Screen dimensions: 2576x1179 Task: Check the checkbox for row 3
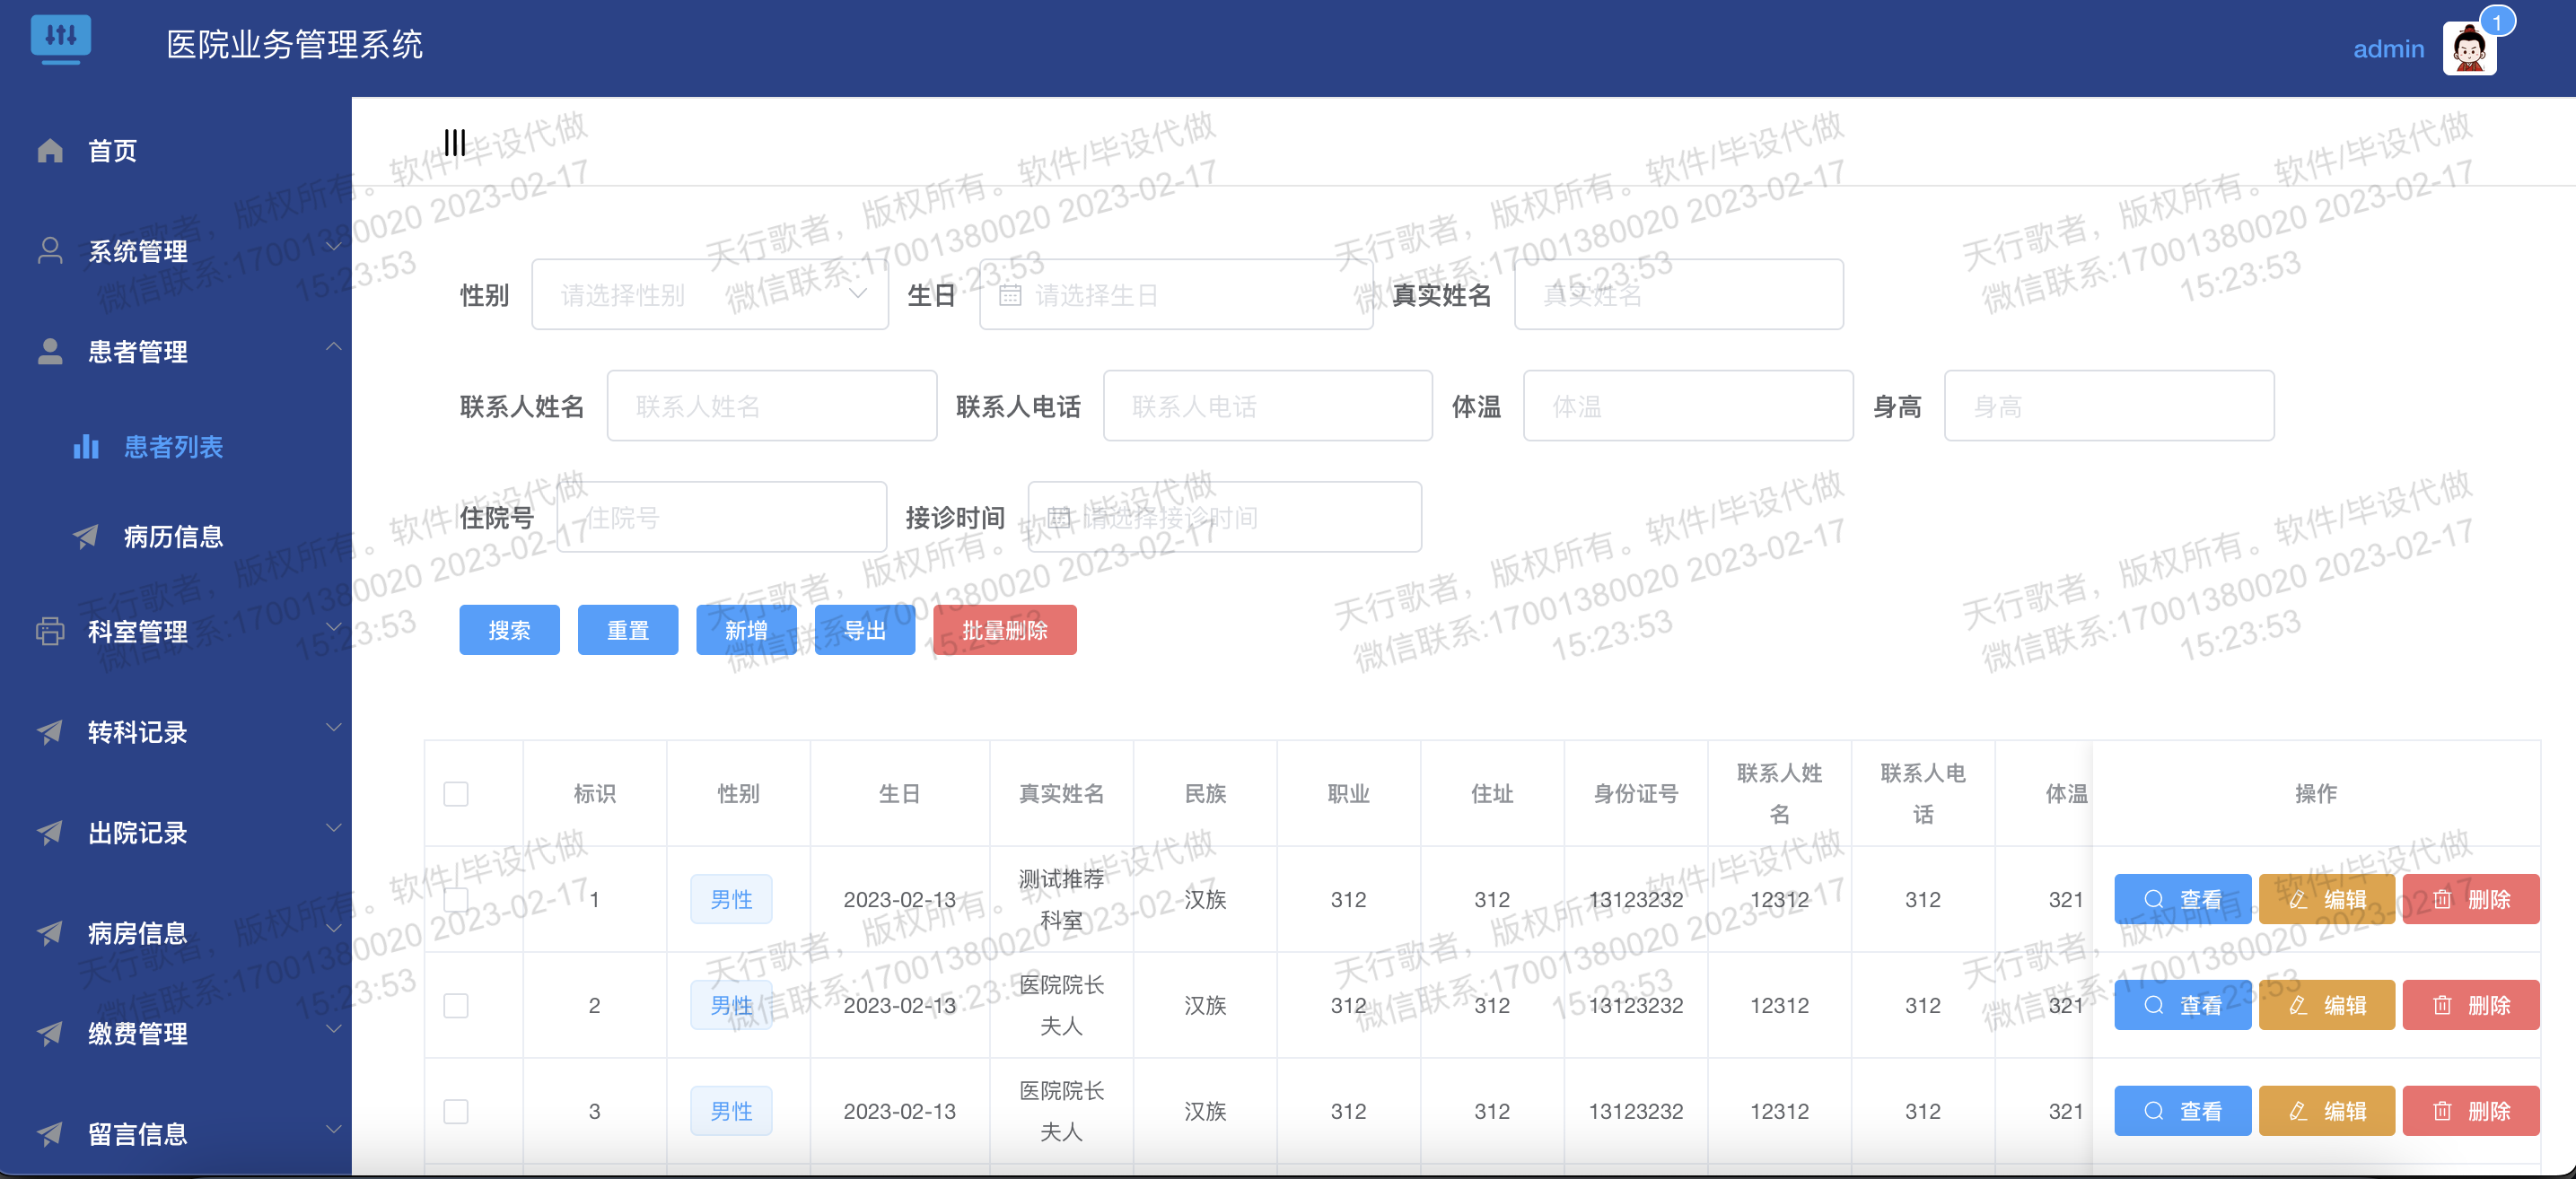pyautogui.click(x=456, y=1111)
